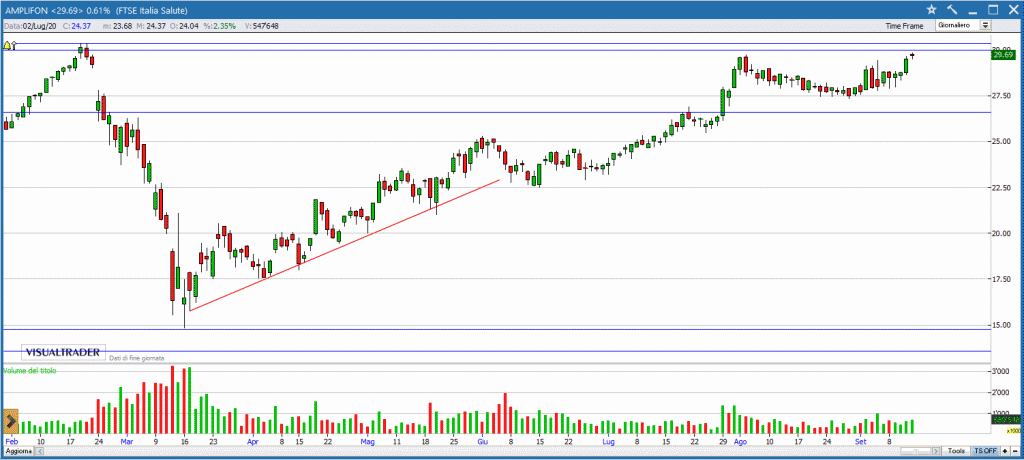
Task: Select the red ascending trendline
Action: [344, 245]
